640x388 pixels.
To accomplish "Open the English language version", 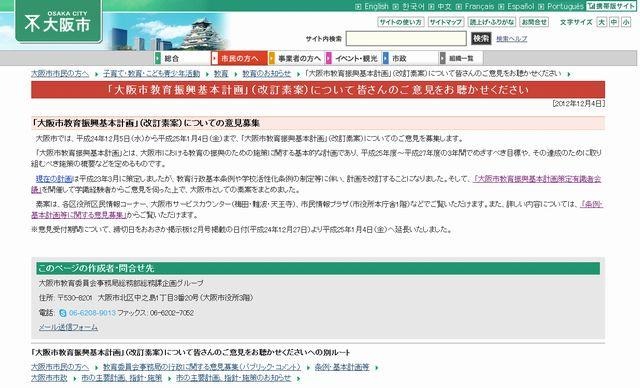I will coord(376,7).
